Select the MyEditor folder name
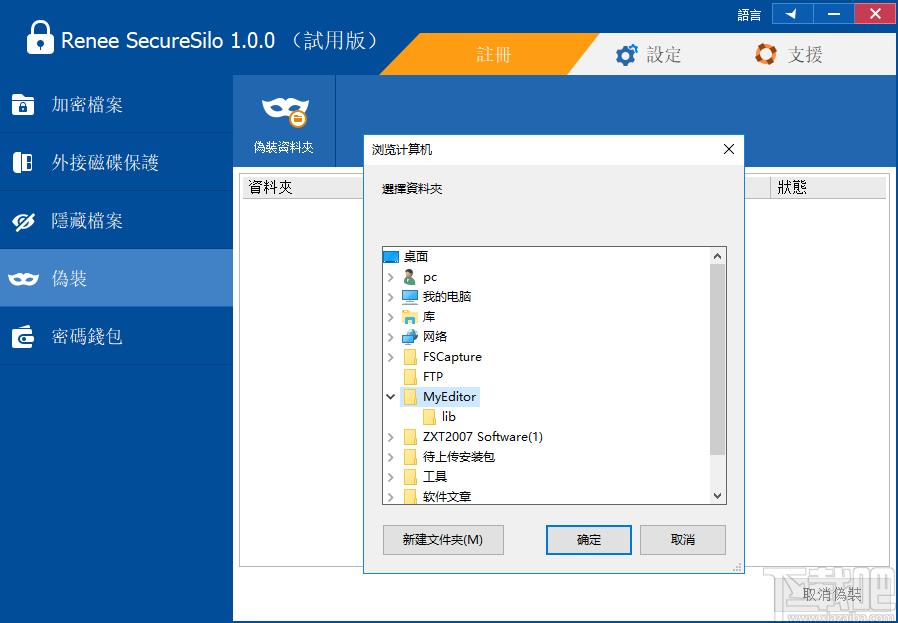Viewport: 898px width, 623px height. [450, 396]
